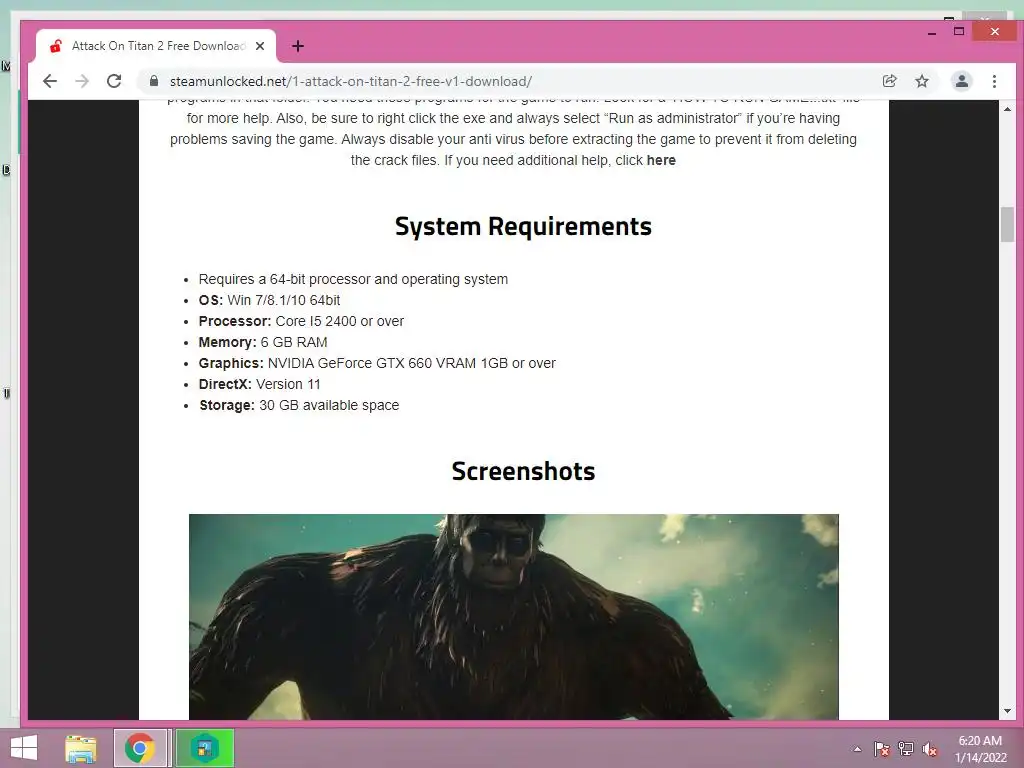This screenshot has width=1024, height=768.
Task: Open Chrome three-dot menu
Action: [994, 81]
